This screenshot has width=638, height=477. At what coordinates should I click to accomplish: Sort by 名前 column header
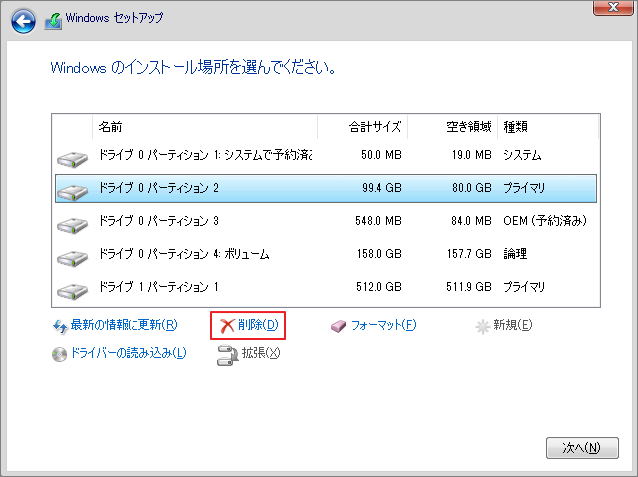click(x=205, y=127)
